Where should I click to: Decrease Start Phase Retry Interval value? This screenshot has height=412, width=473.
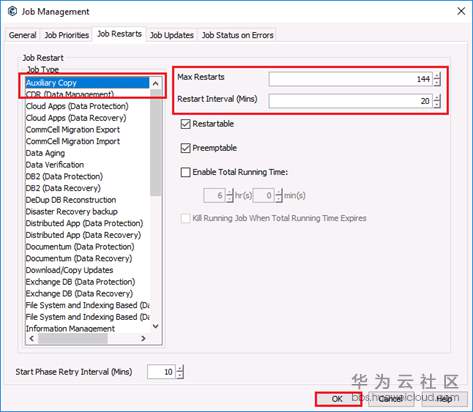tap(180, 375)
